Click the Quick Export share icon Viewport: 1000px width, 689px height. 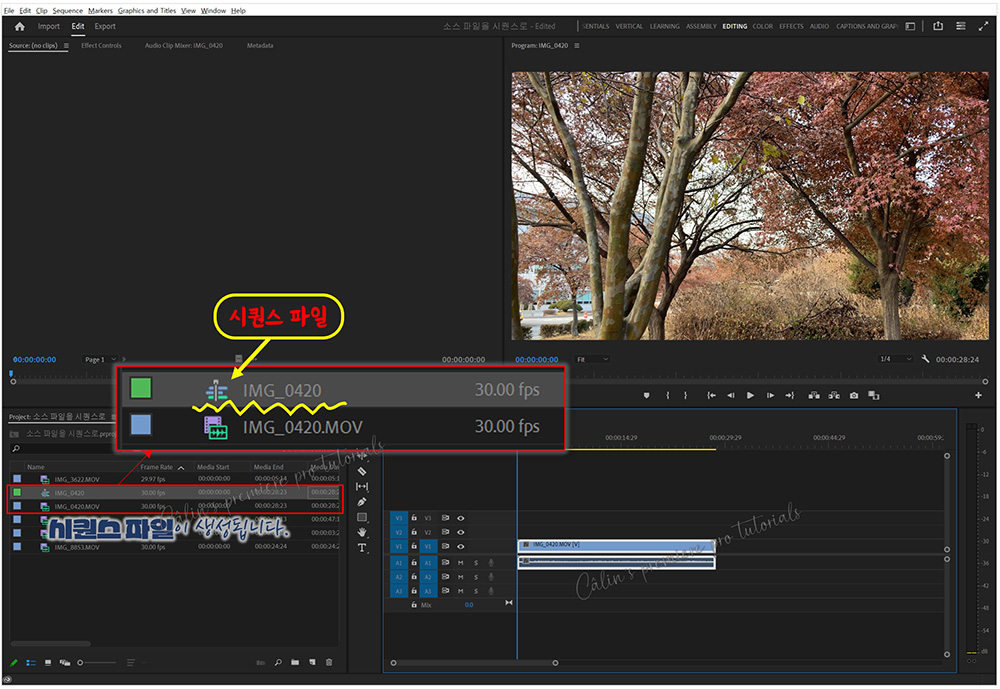(x=938, y=26)
